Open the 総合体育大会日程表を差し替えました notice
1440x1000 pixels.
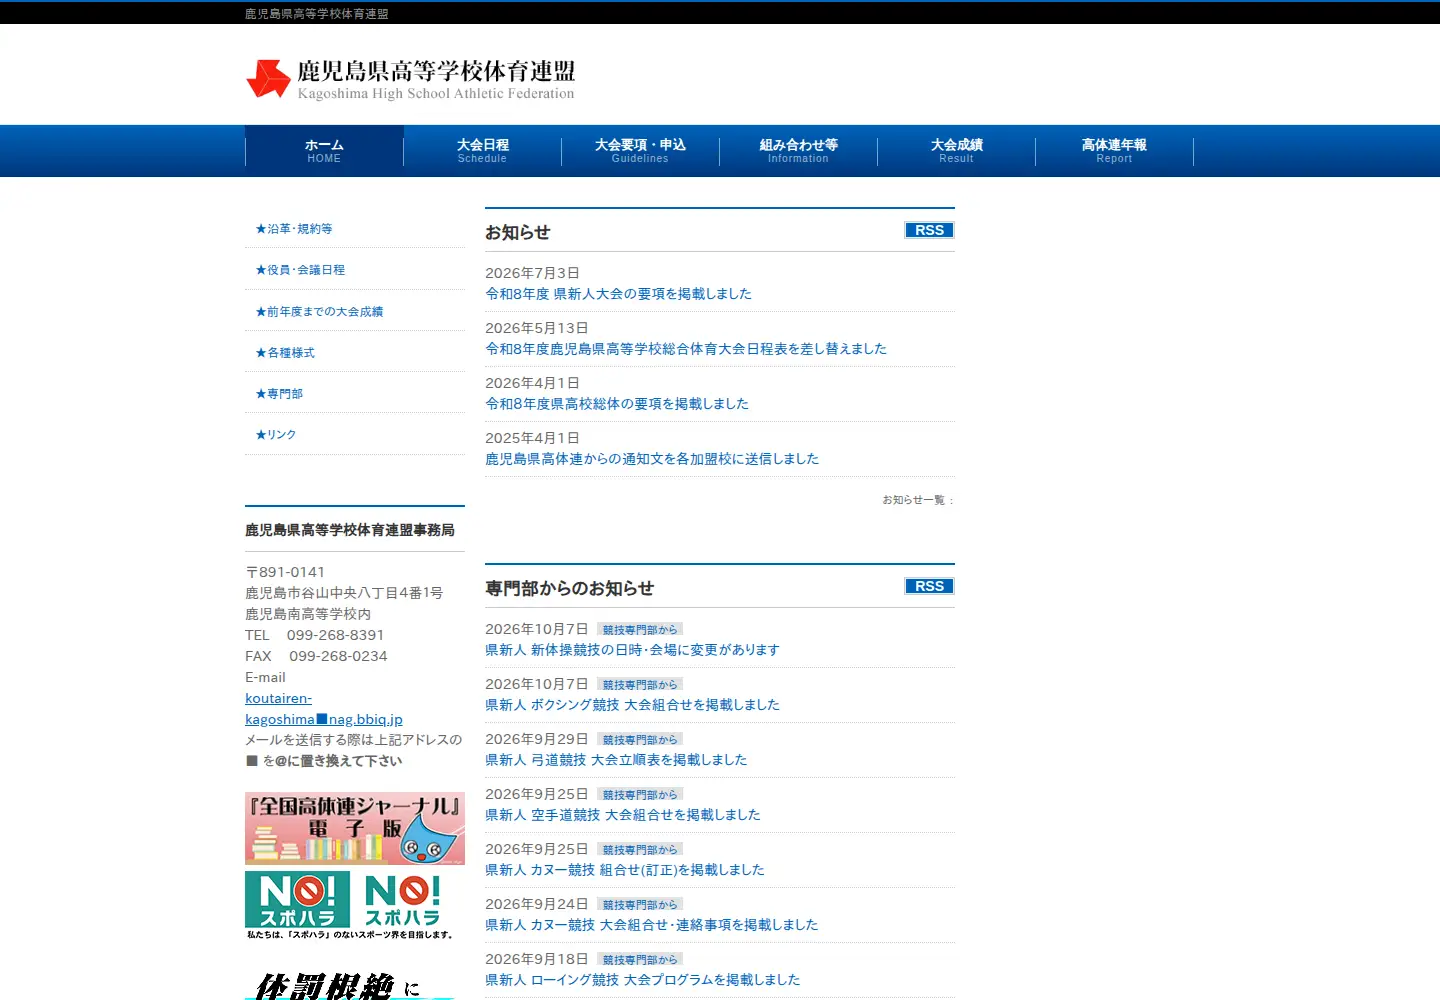tap(686, 349)
